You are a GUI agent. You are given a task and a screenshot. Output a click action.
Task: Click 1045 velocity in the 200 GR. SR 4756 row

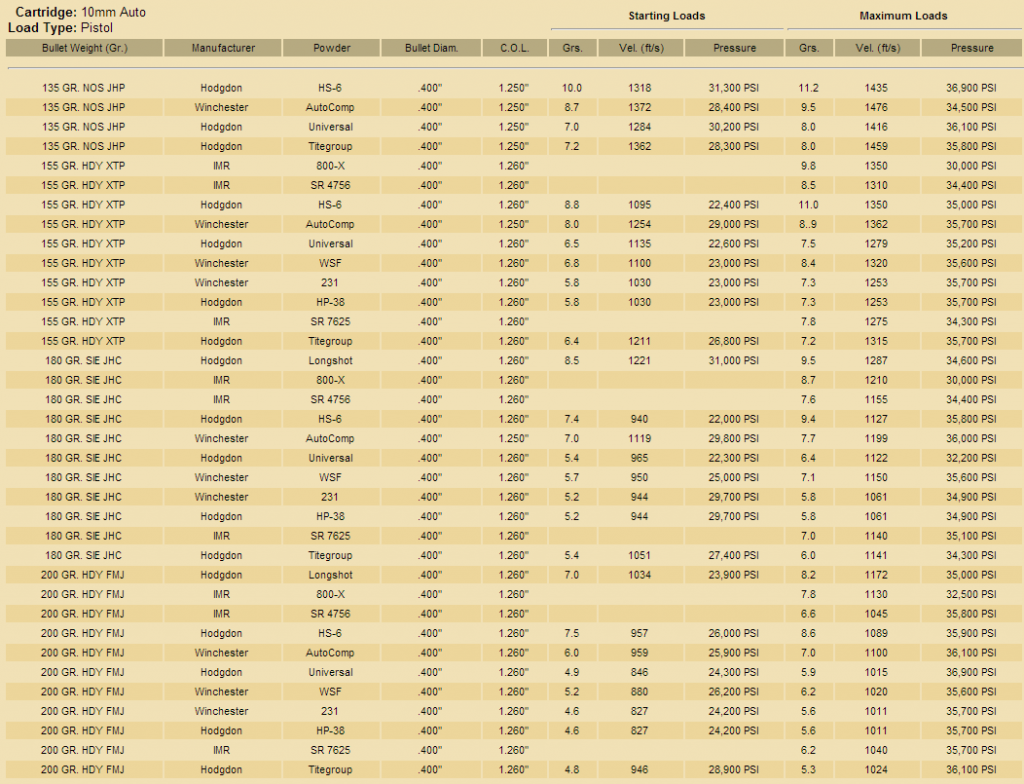tap(876, 614)
